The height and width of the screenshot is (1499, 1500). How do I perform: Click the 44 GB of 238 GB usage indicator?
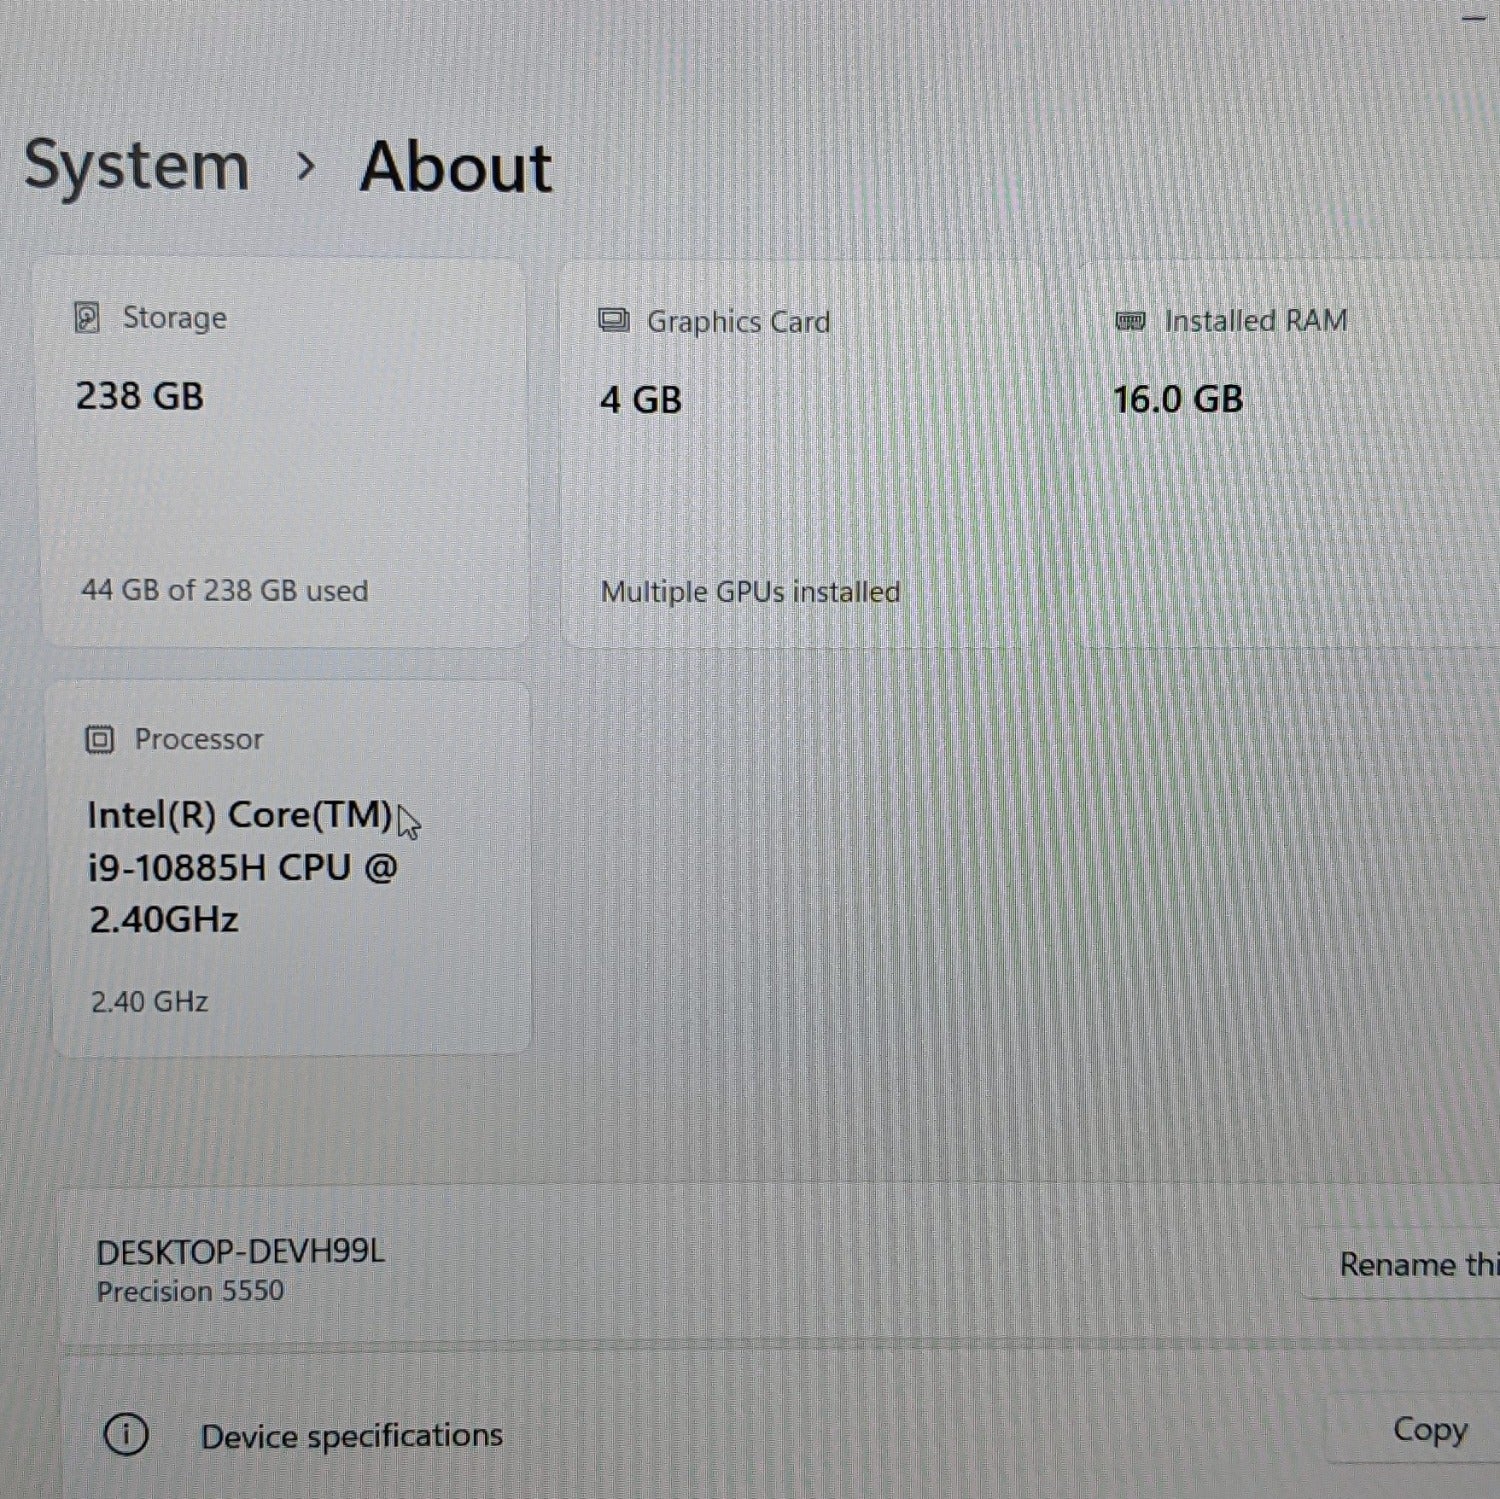(222, 590)
